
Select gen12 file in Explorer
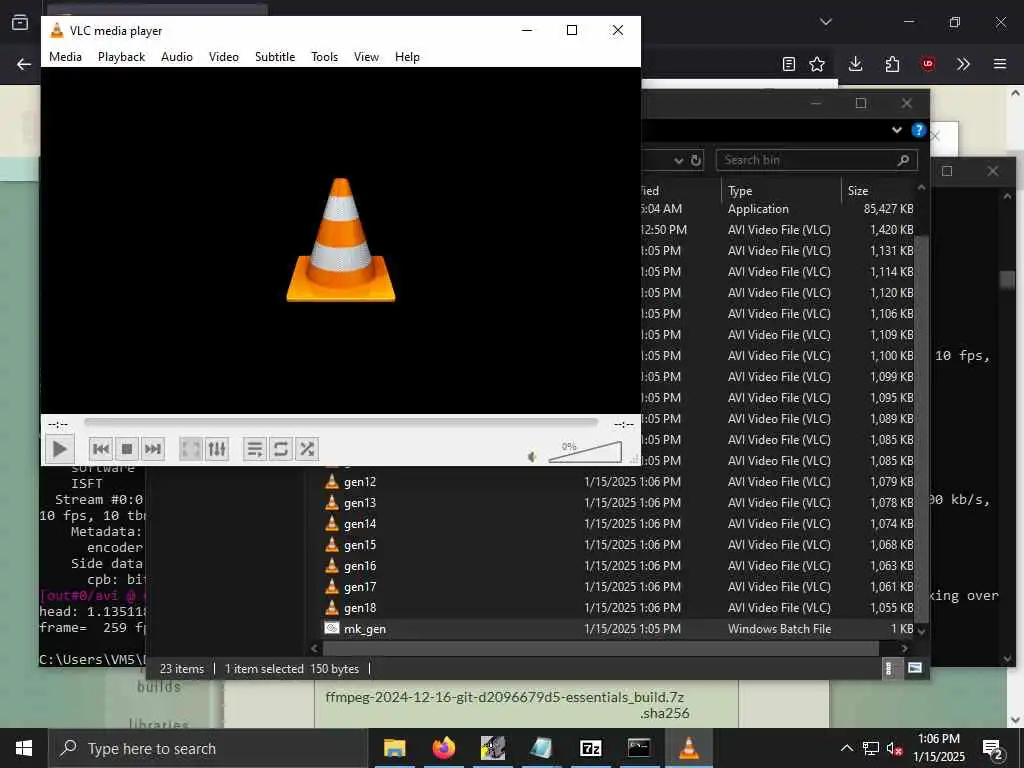click(x=360, y=482)
